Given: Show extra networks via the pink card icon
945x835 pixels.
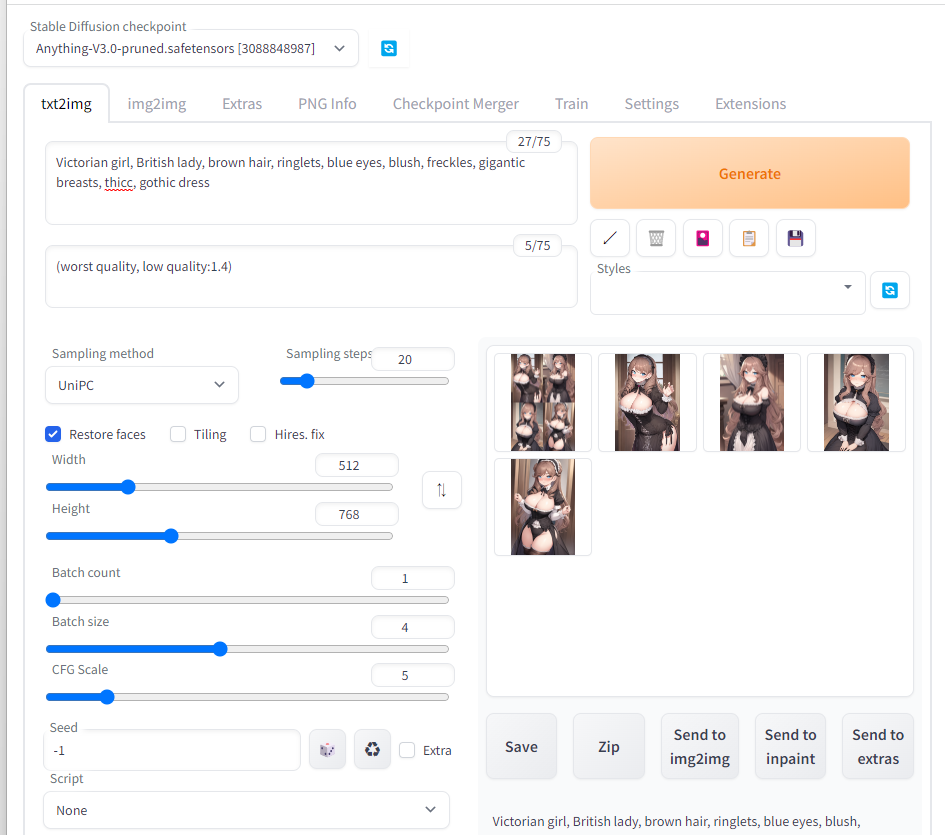Looking at the screenshot, I should coord(702,238).
